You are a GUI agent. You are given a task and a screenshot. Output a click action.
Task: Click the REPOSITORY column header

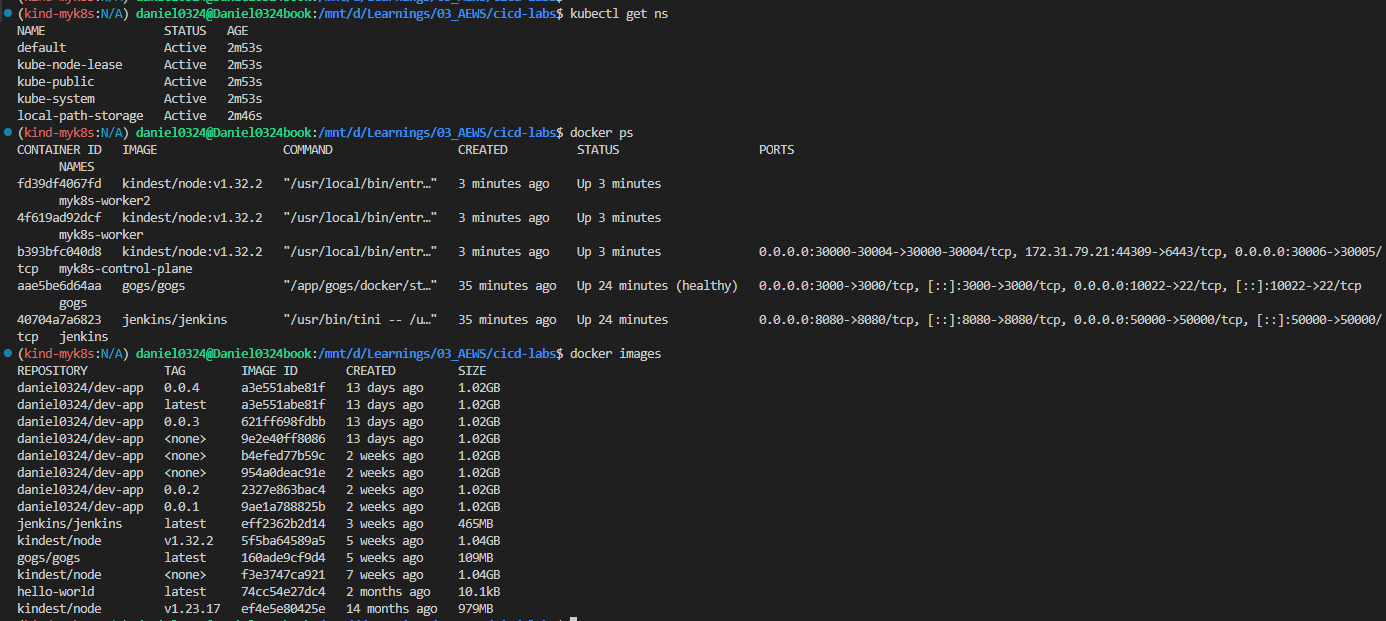[x=52, y=371]
